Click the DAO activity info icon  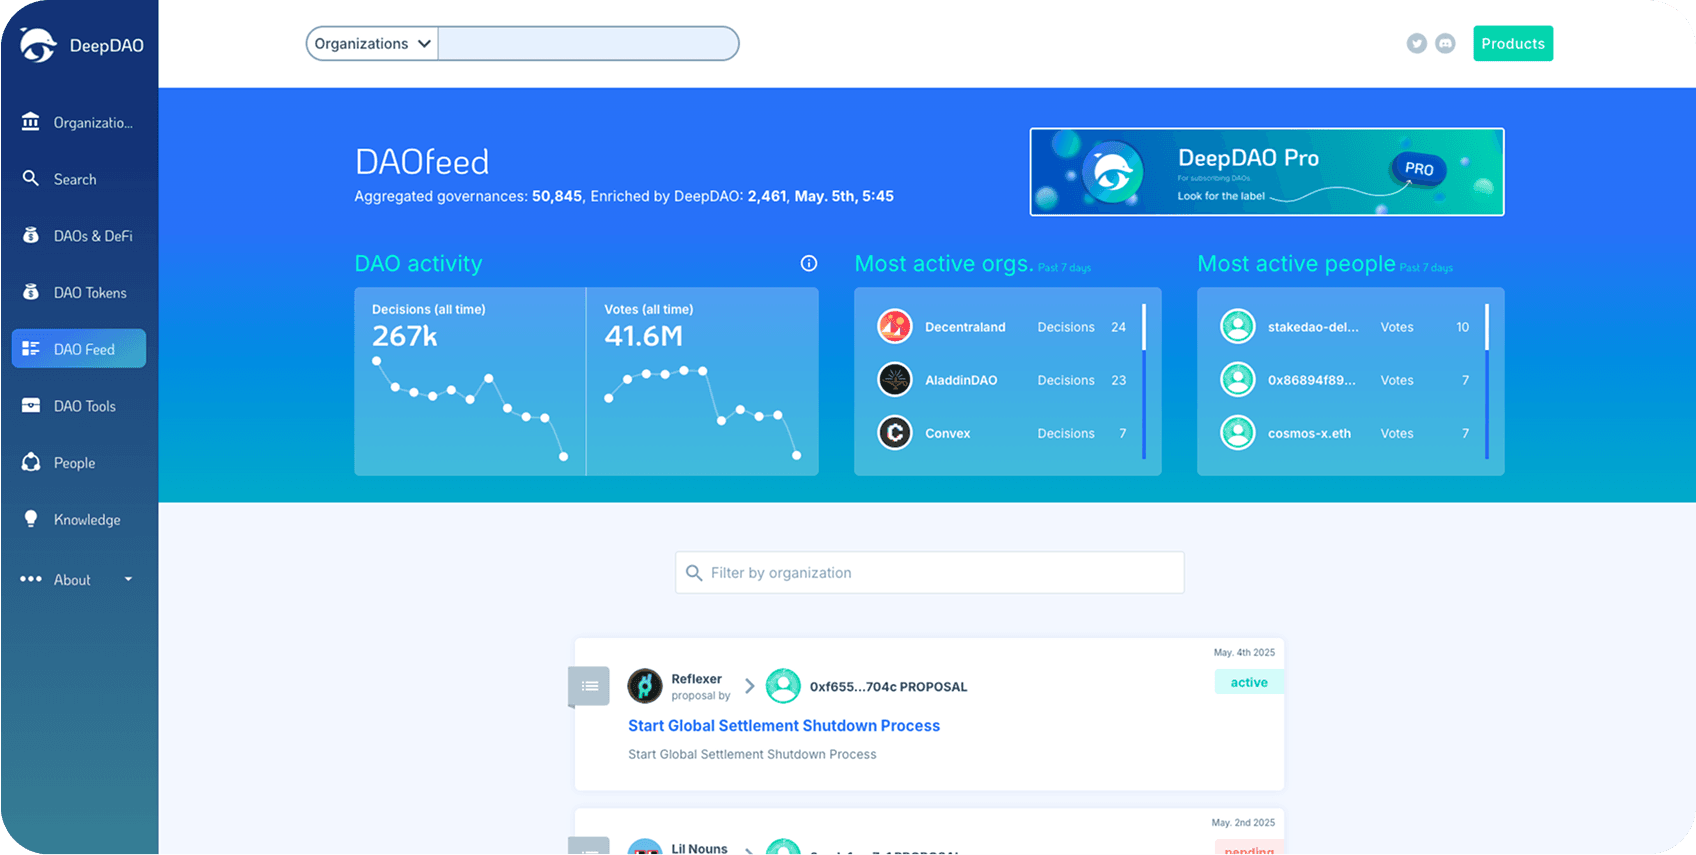tap(809, 263)
